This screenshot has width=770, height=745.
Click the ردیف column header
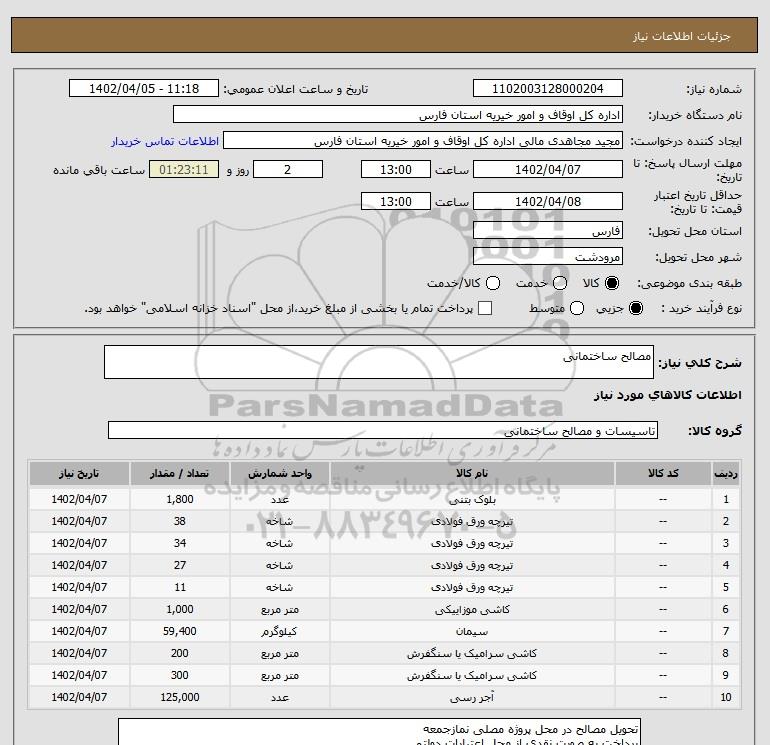726,473
